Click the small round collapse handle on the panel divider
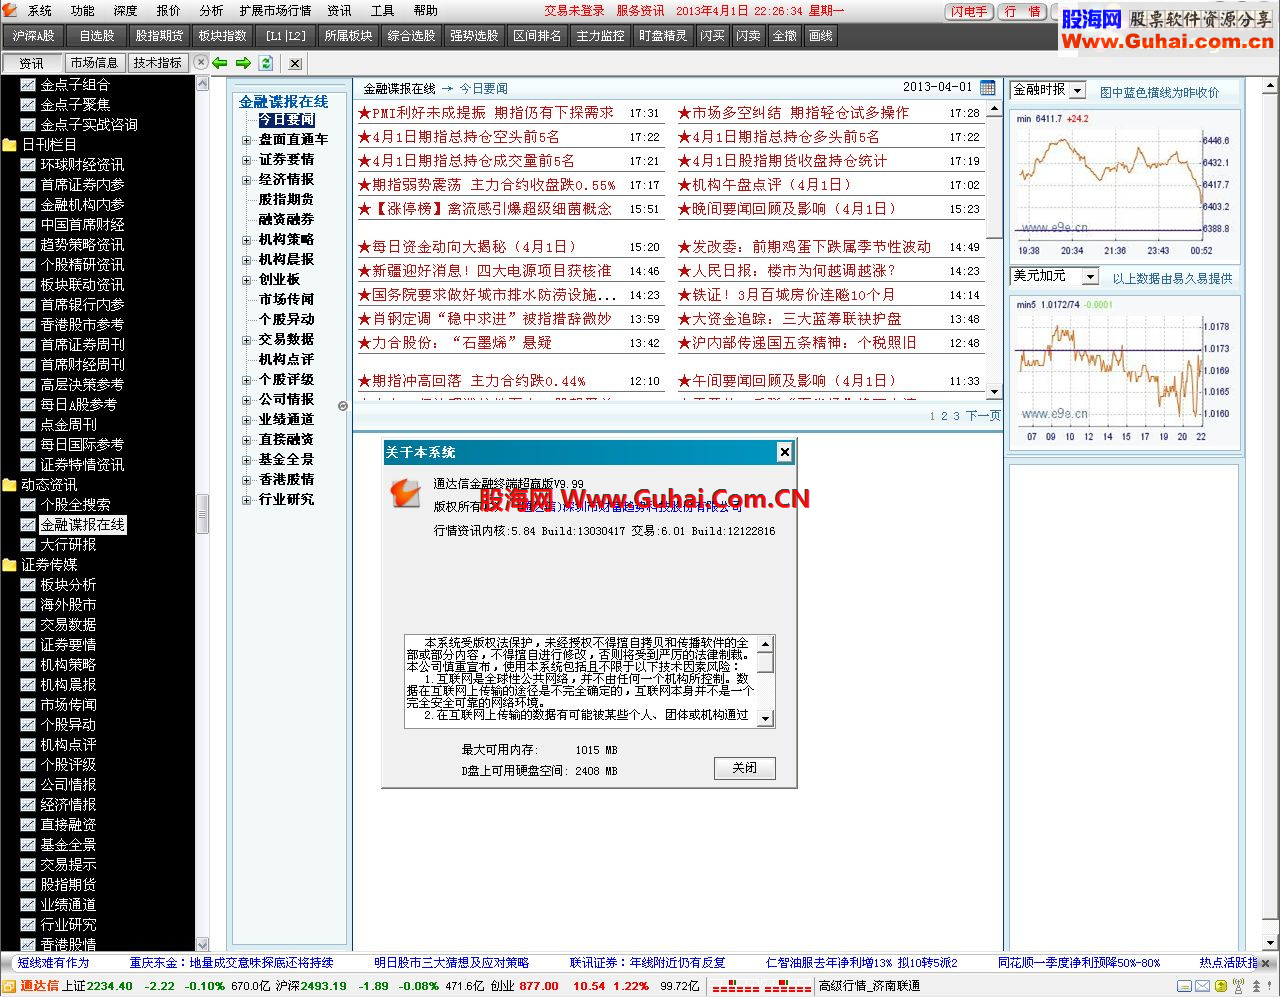 click(x=343, y=406)
